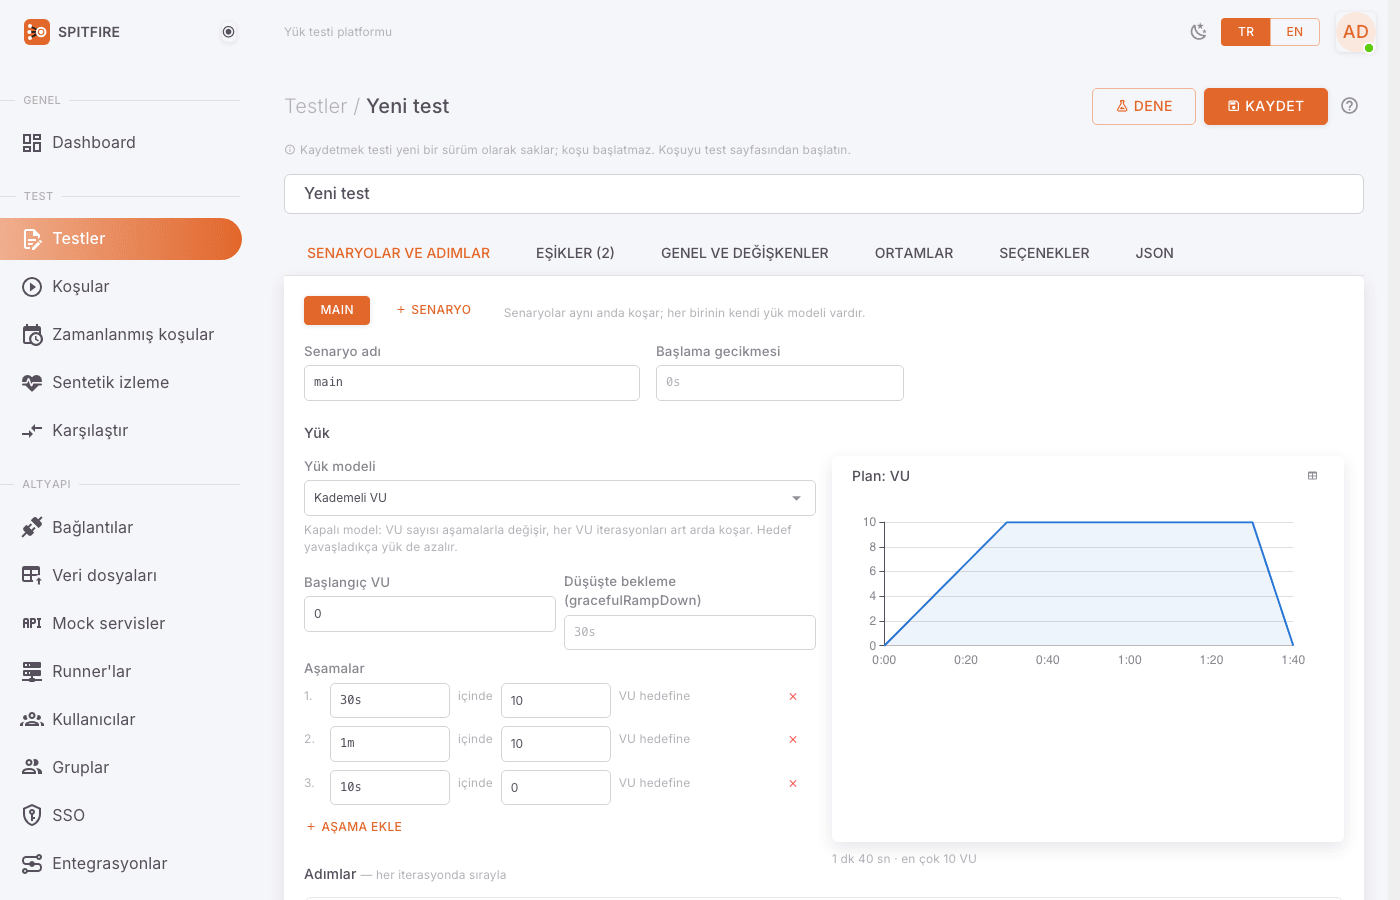Add a new scenario with + Senaryo

(x=434, y=310)
